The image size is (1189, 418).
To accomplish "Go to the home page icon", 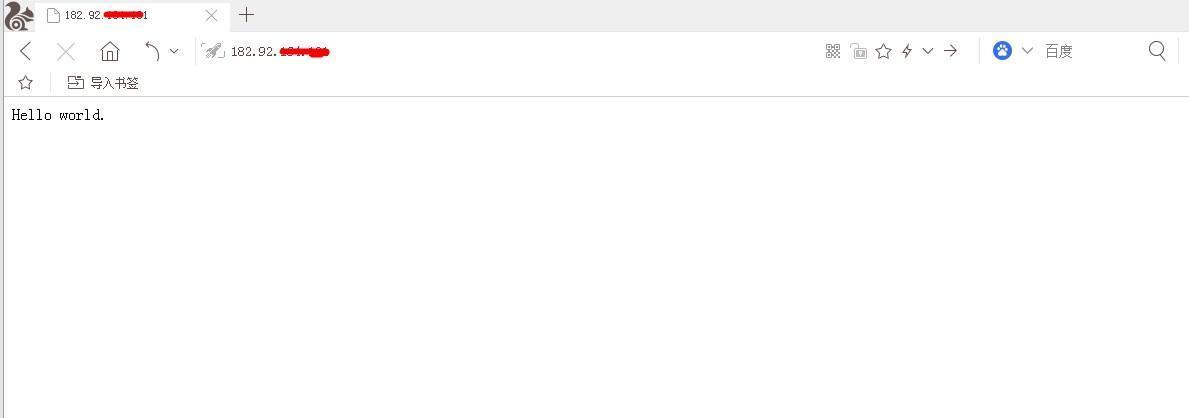I will (110, 52).
